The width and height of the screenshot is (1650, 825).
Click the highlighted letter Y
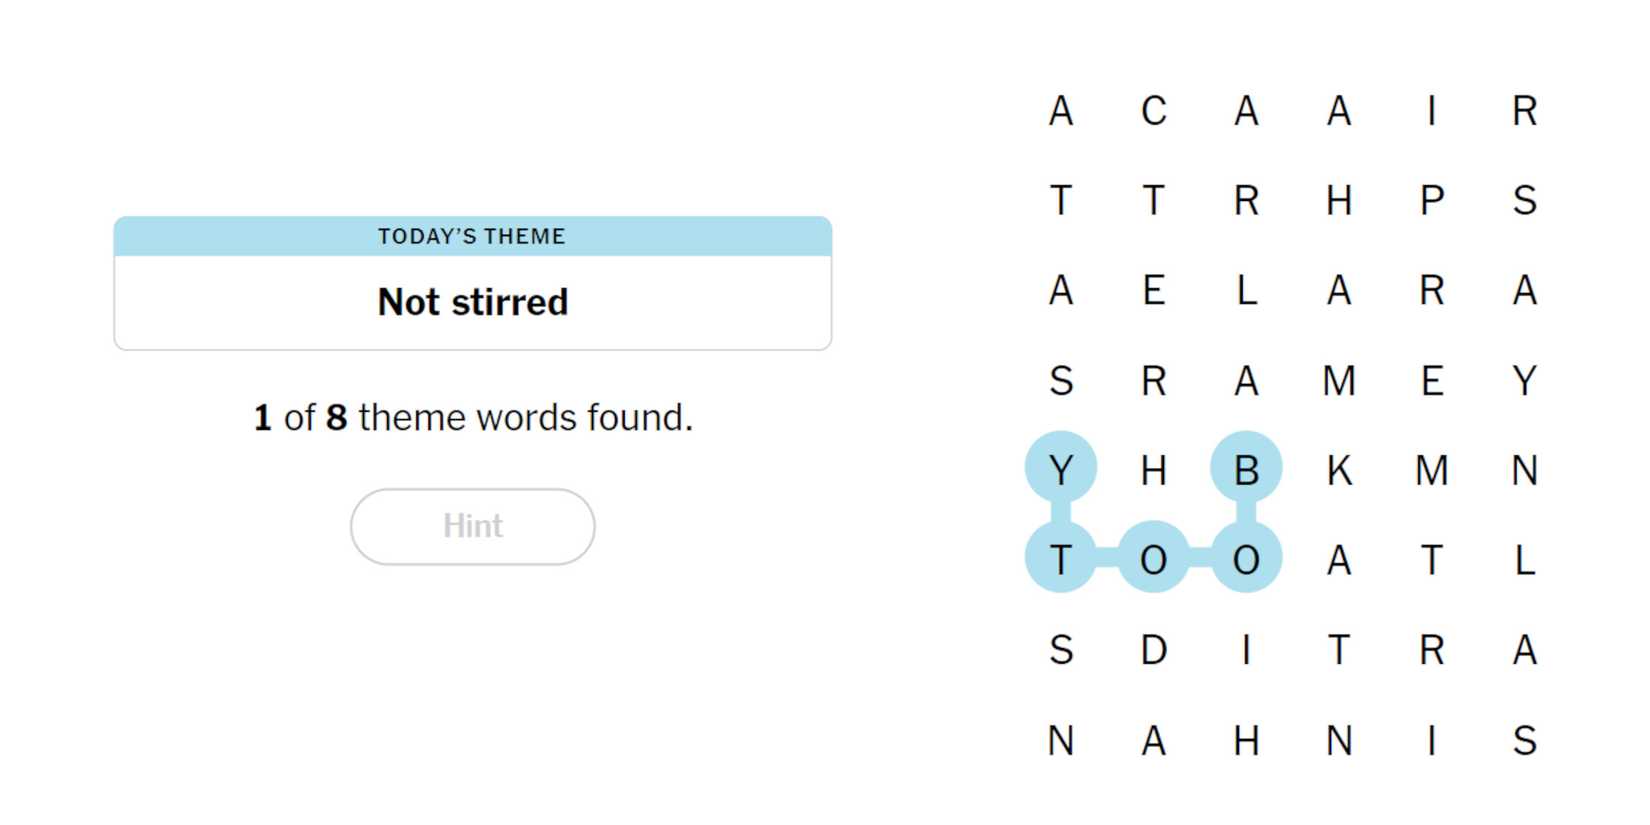[x=1061, y=470]
